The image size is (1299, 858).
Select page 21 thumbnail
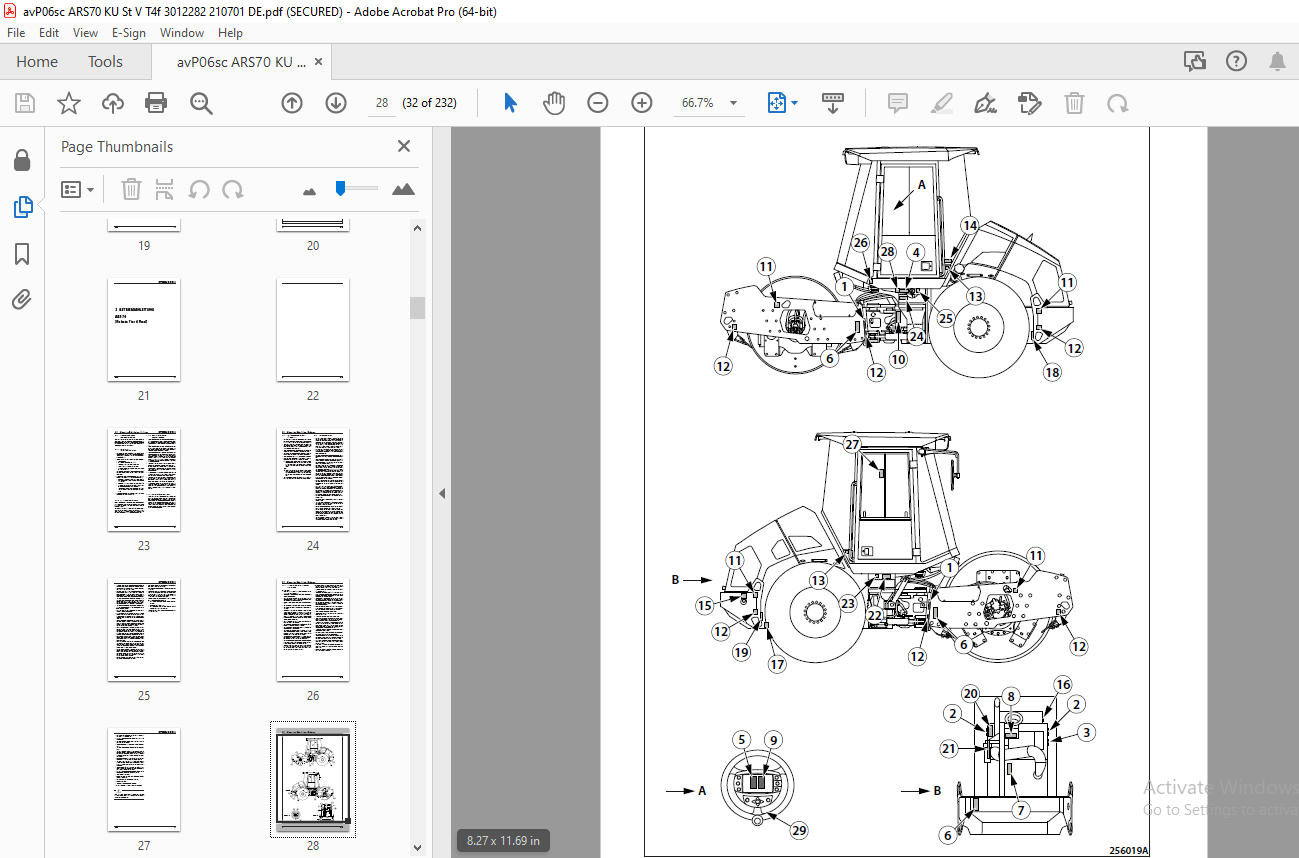point(144,330)
